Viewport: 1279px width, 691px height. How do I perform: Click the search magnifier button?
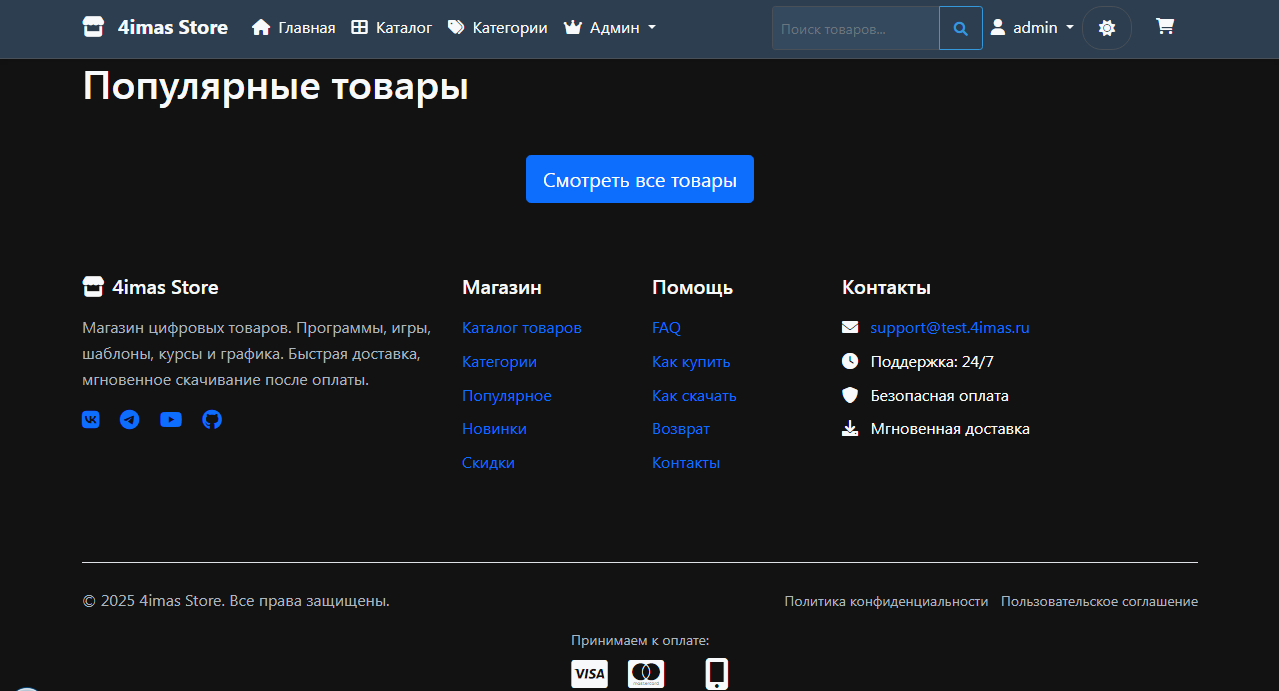coord(959,27)
